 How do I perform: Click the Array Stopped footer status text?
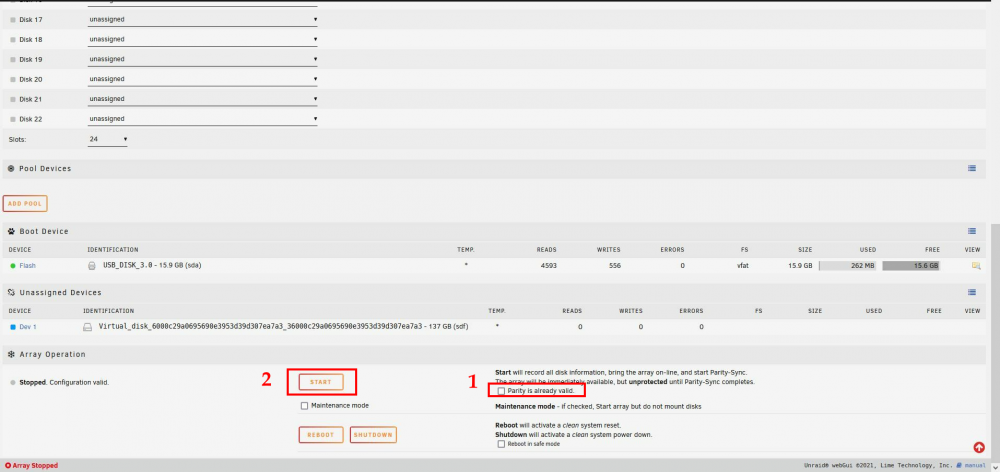click(35, 466)
